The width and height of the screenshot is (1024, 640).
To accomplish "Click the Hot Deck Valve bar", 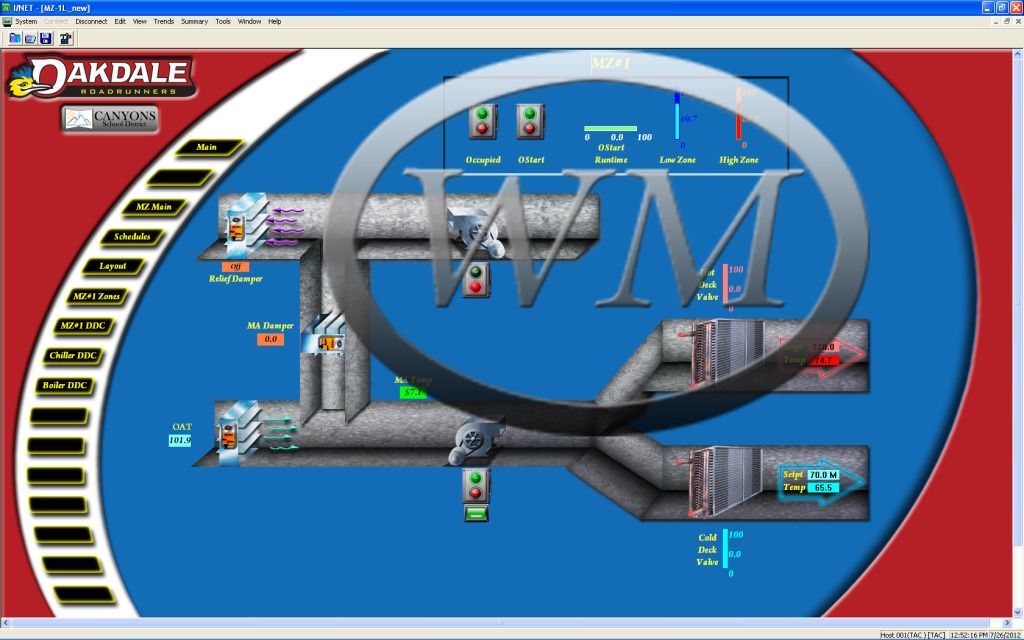I will coord(725,285).
